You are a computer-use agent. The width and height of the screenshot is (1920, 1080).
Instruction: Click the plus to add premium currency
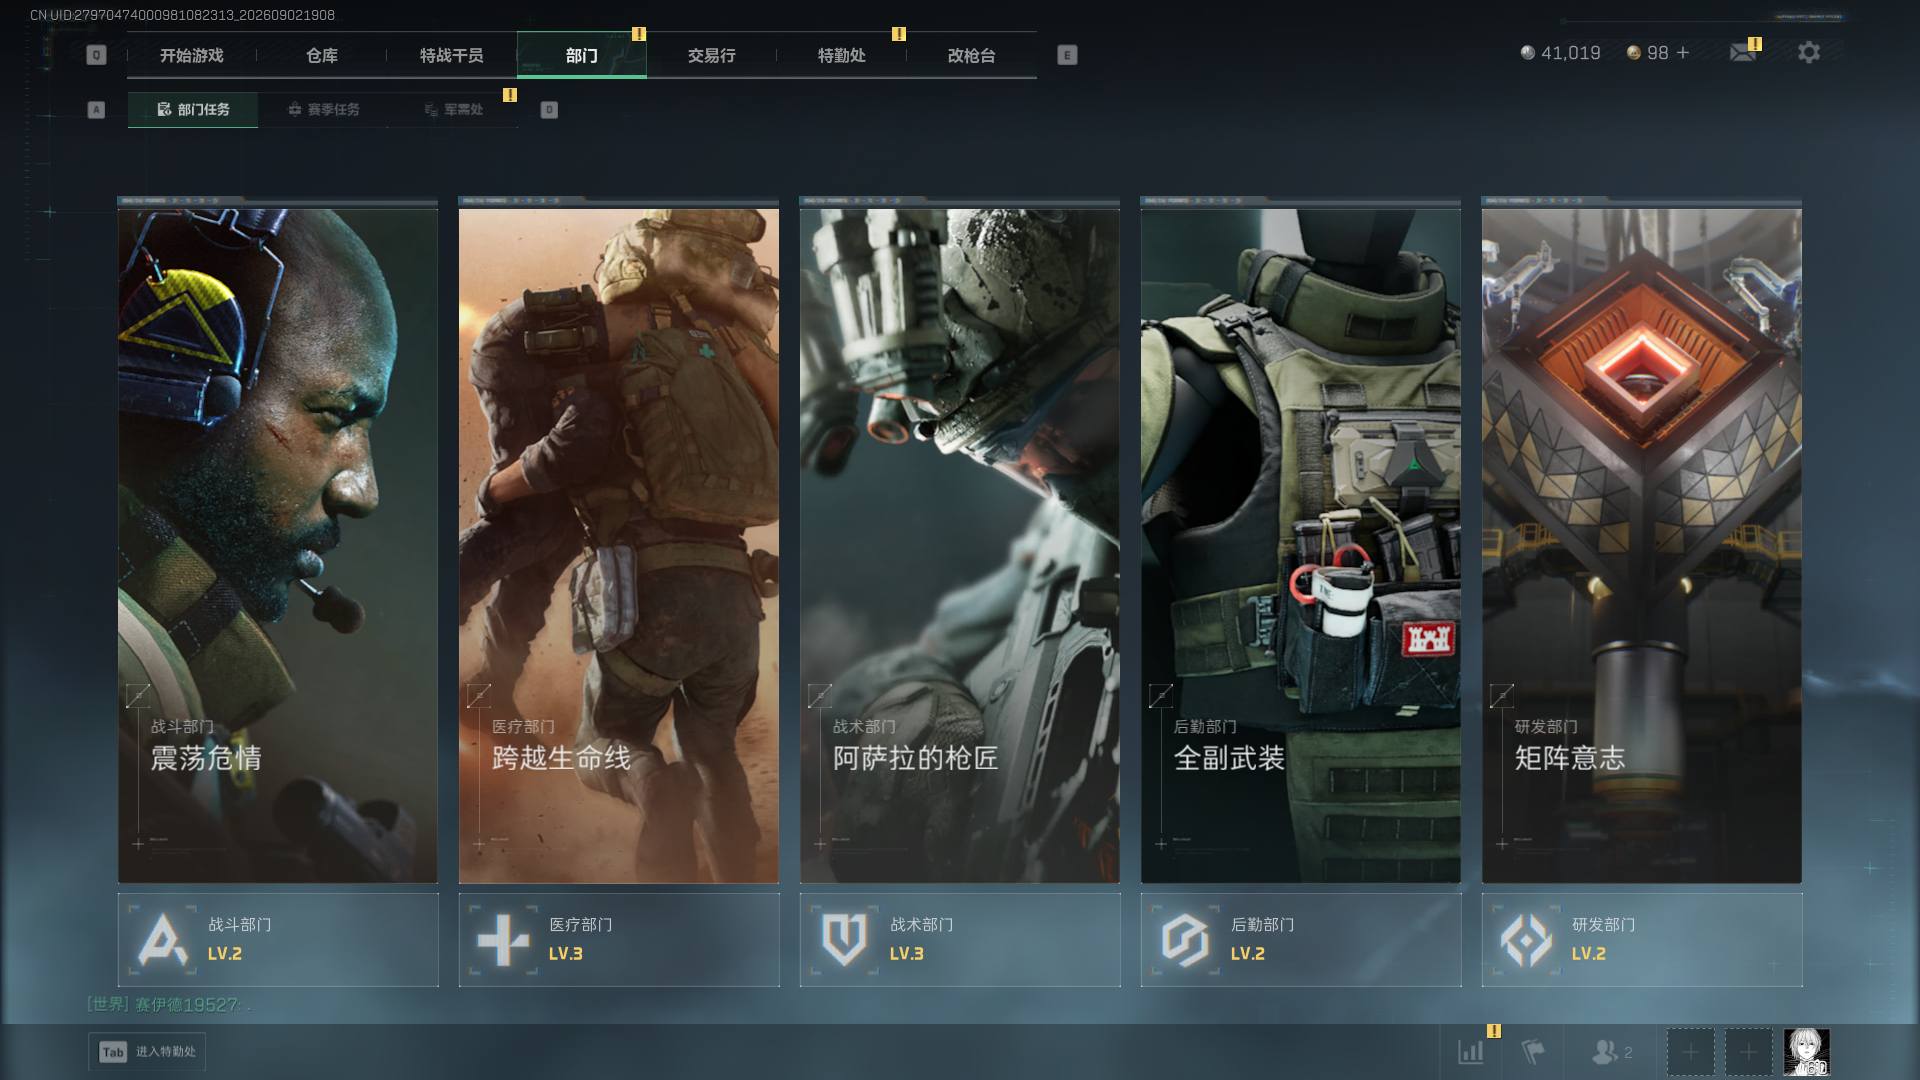[1683, 52]
